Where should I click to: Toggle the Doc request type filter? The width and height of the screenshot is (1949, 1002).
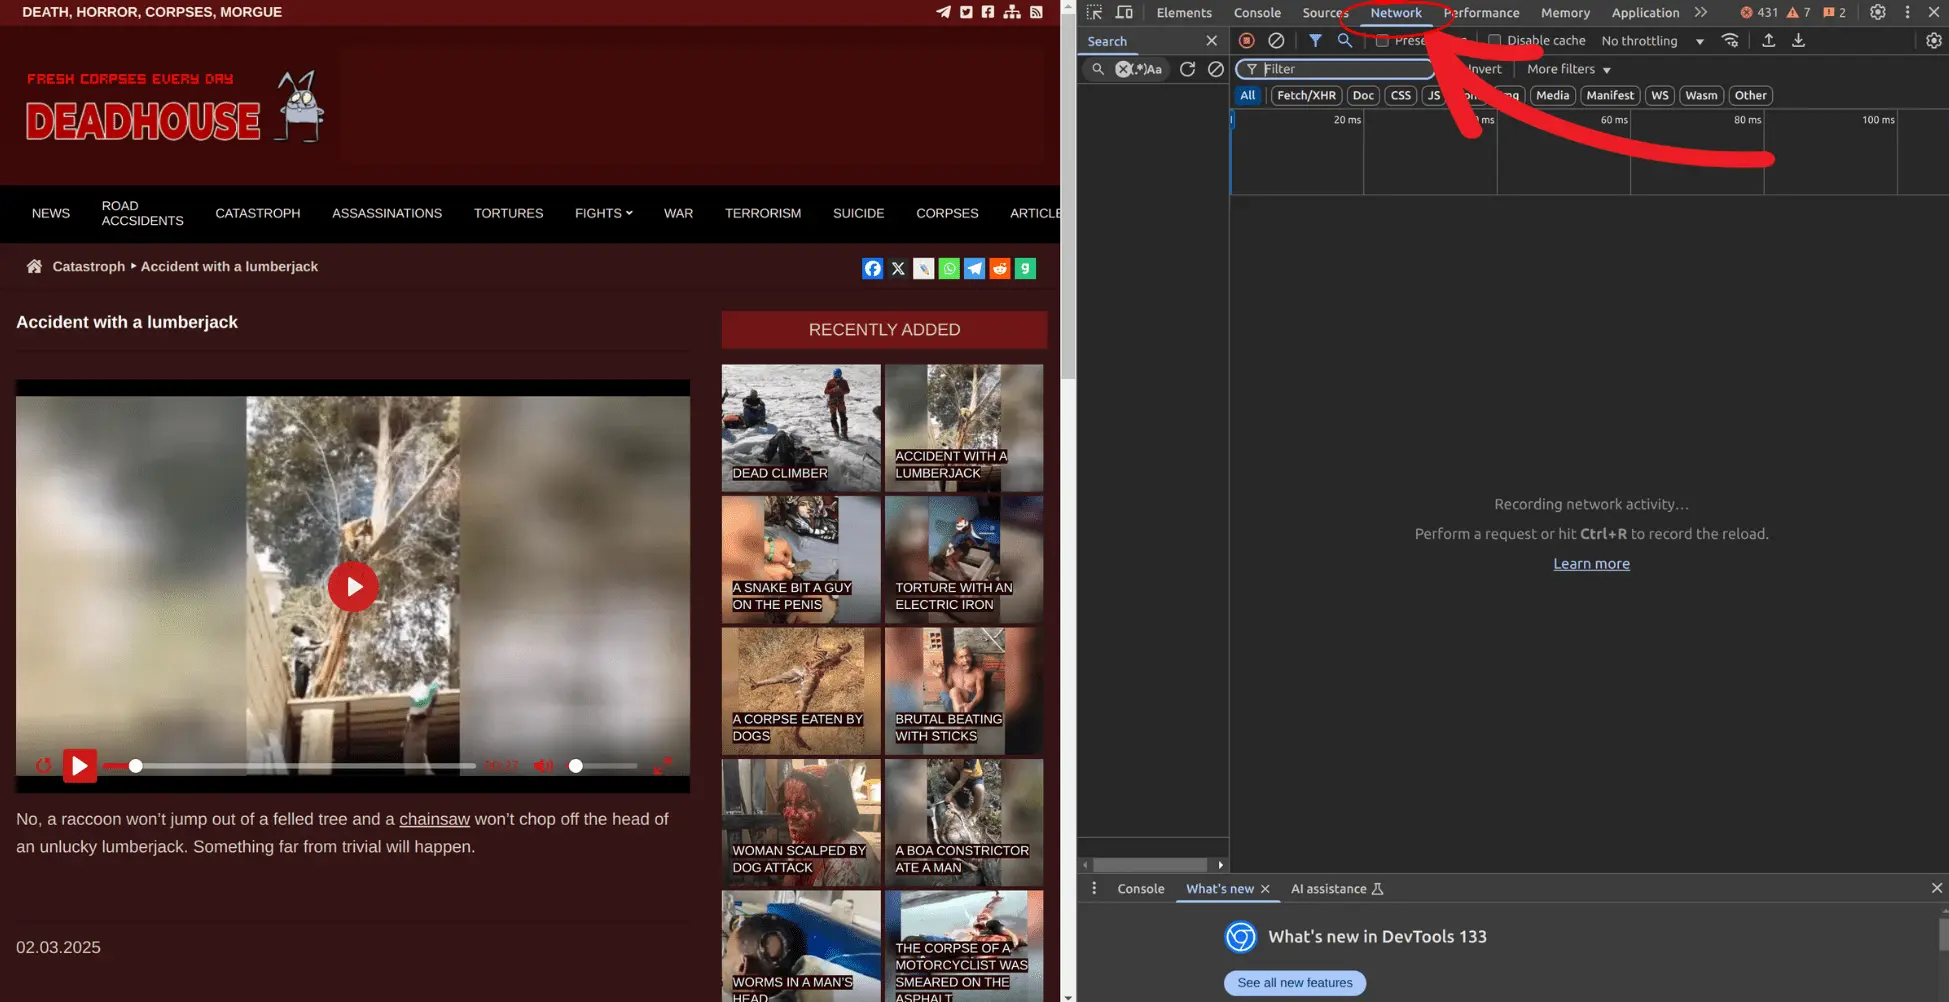(x=1363, y=95)
